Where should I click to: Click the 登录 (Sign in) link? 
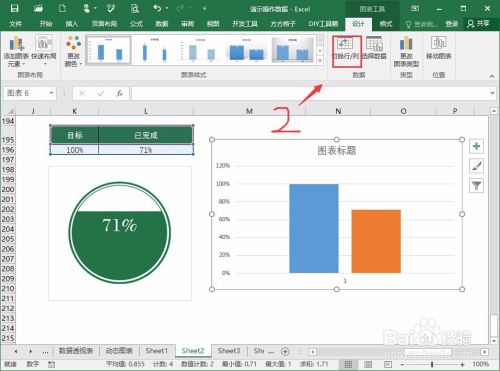click(x=452, y=24)
